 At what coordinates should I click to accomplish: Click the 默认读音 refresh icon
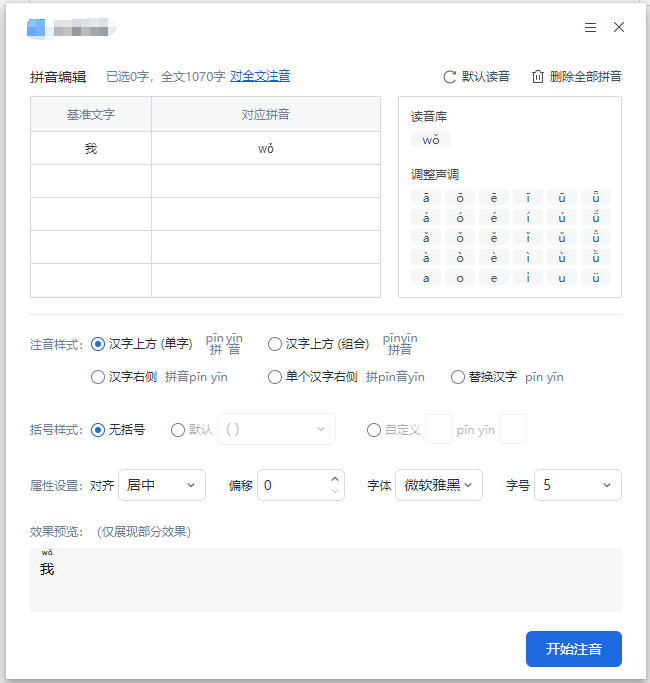point(449,77)
